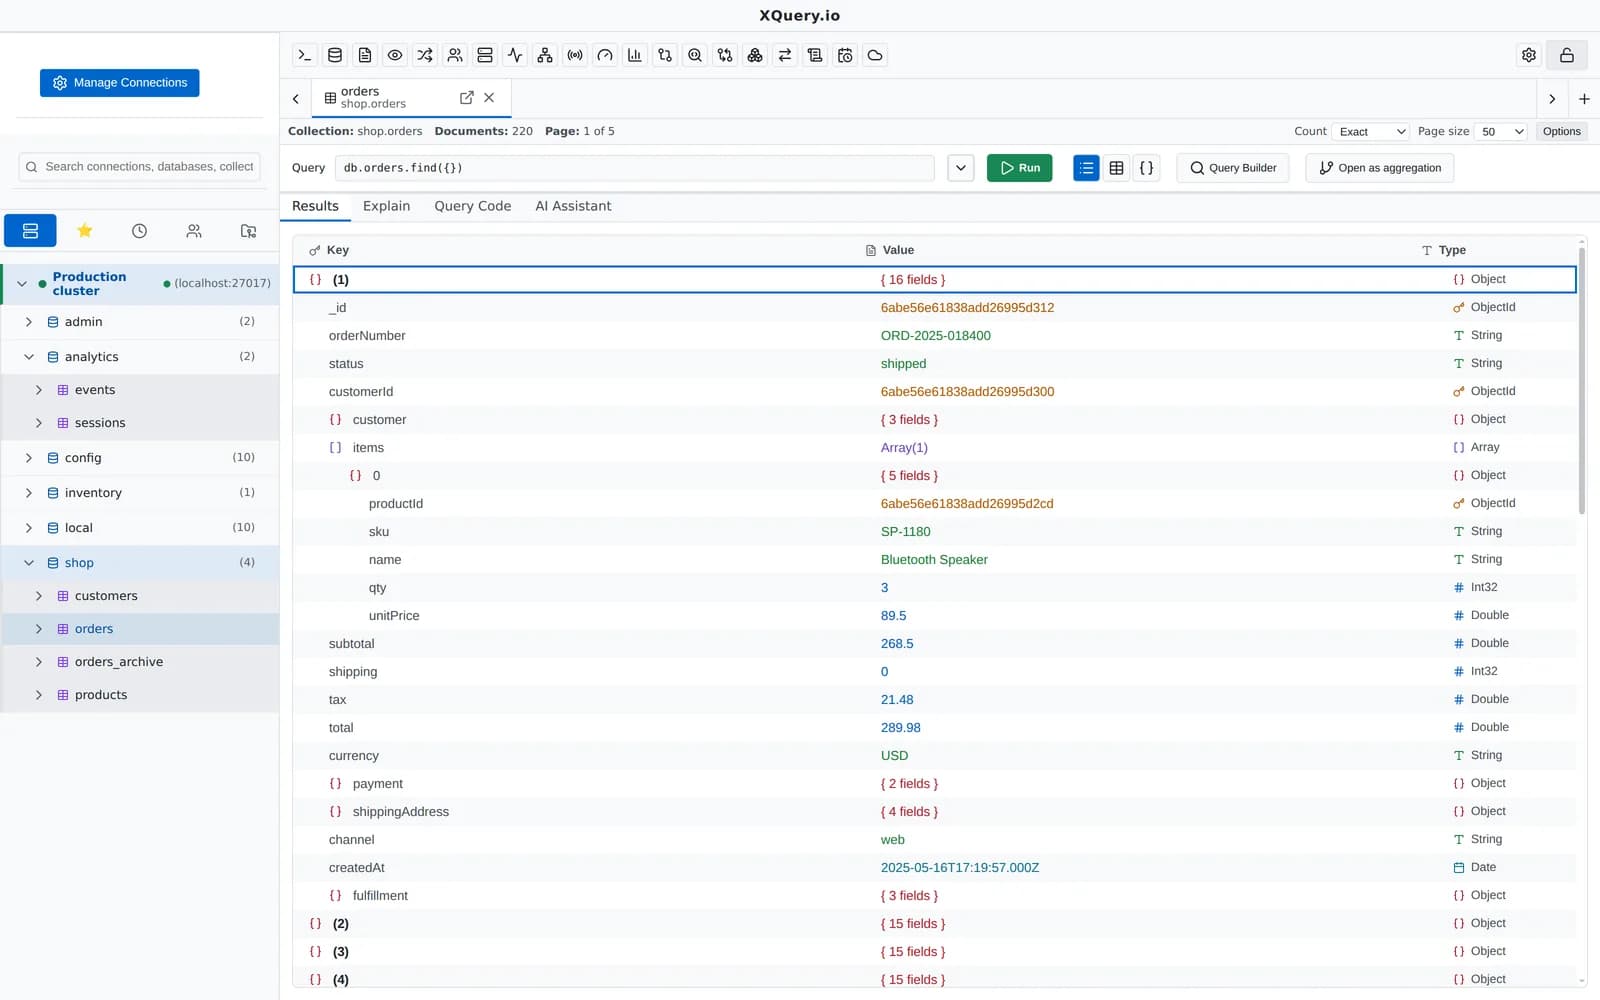Screen dimensions: 1600x1000
Task: Open the Query Builder
Action: tap(1233, 168)
